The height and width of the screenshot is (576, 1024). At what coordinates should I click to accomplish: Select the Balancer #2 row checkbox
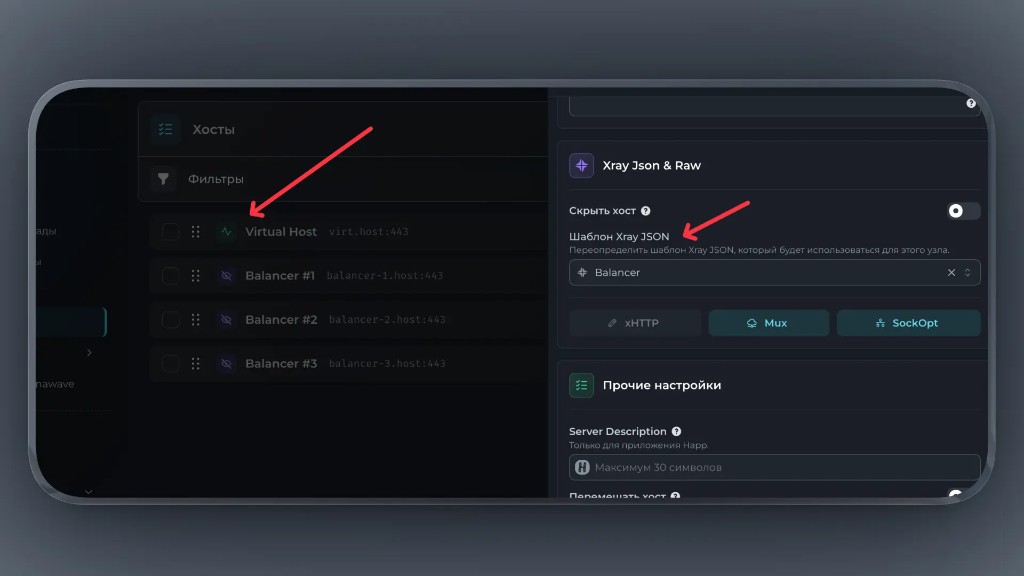pyautogui.click(x=171, y=320)
